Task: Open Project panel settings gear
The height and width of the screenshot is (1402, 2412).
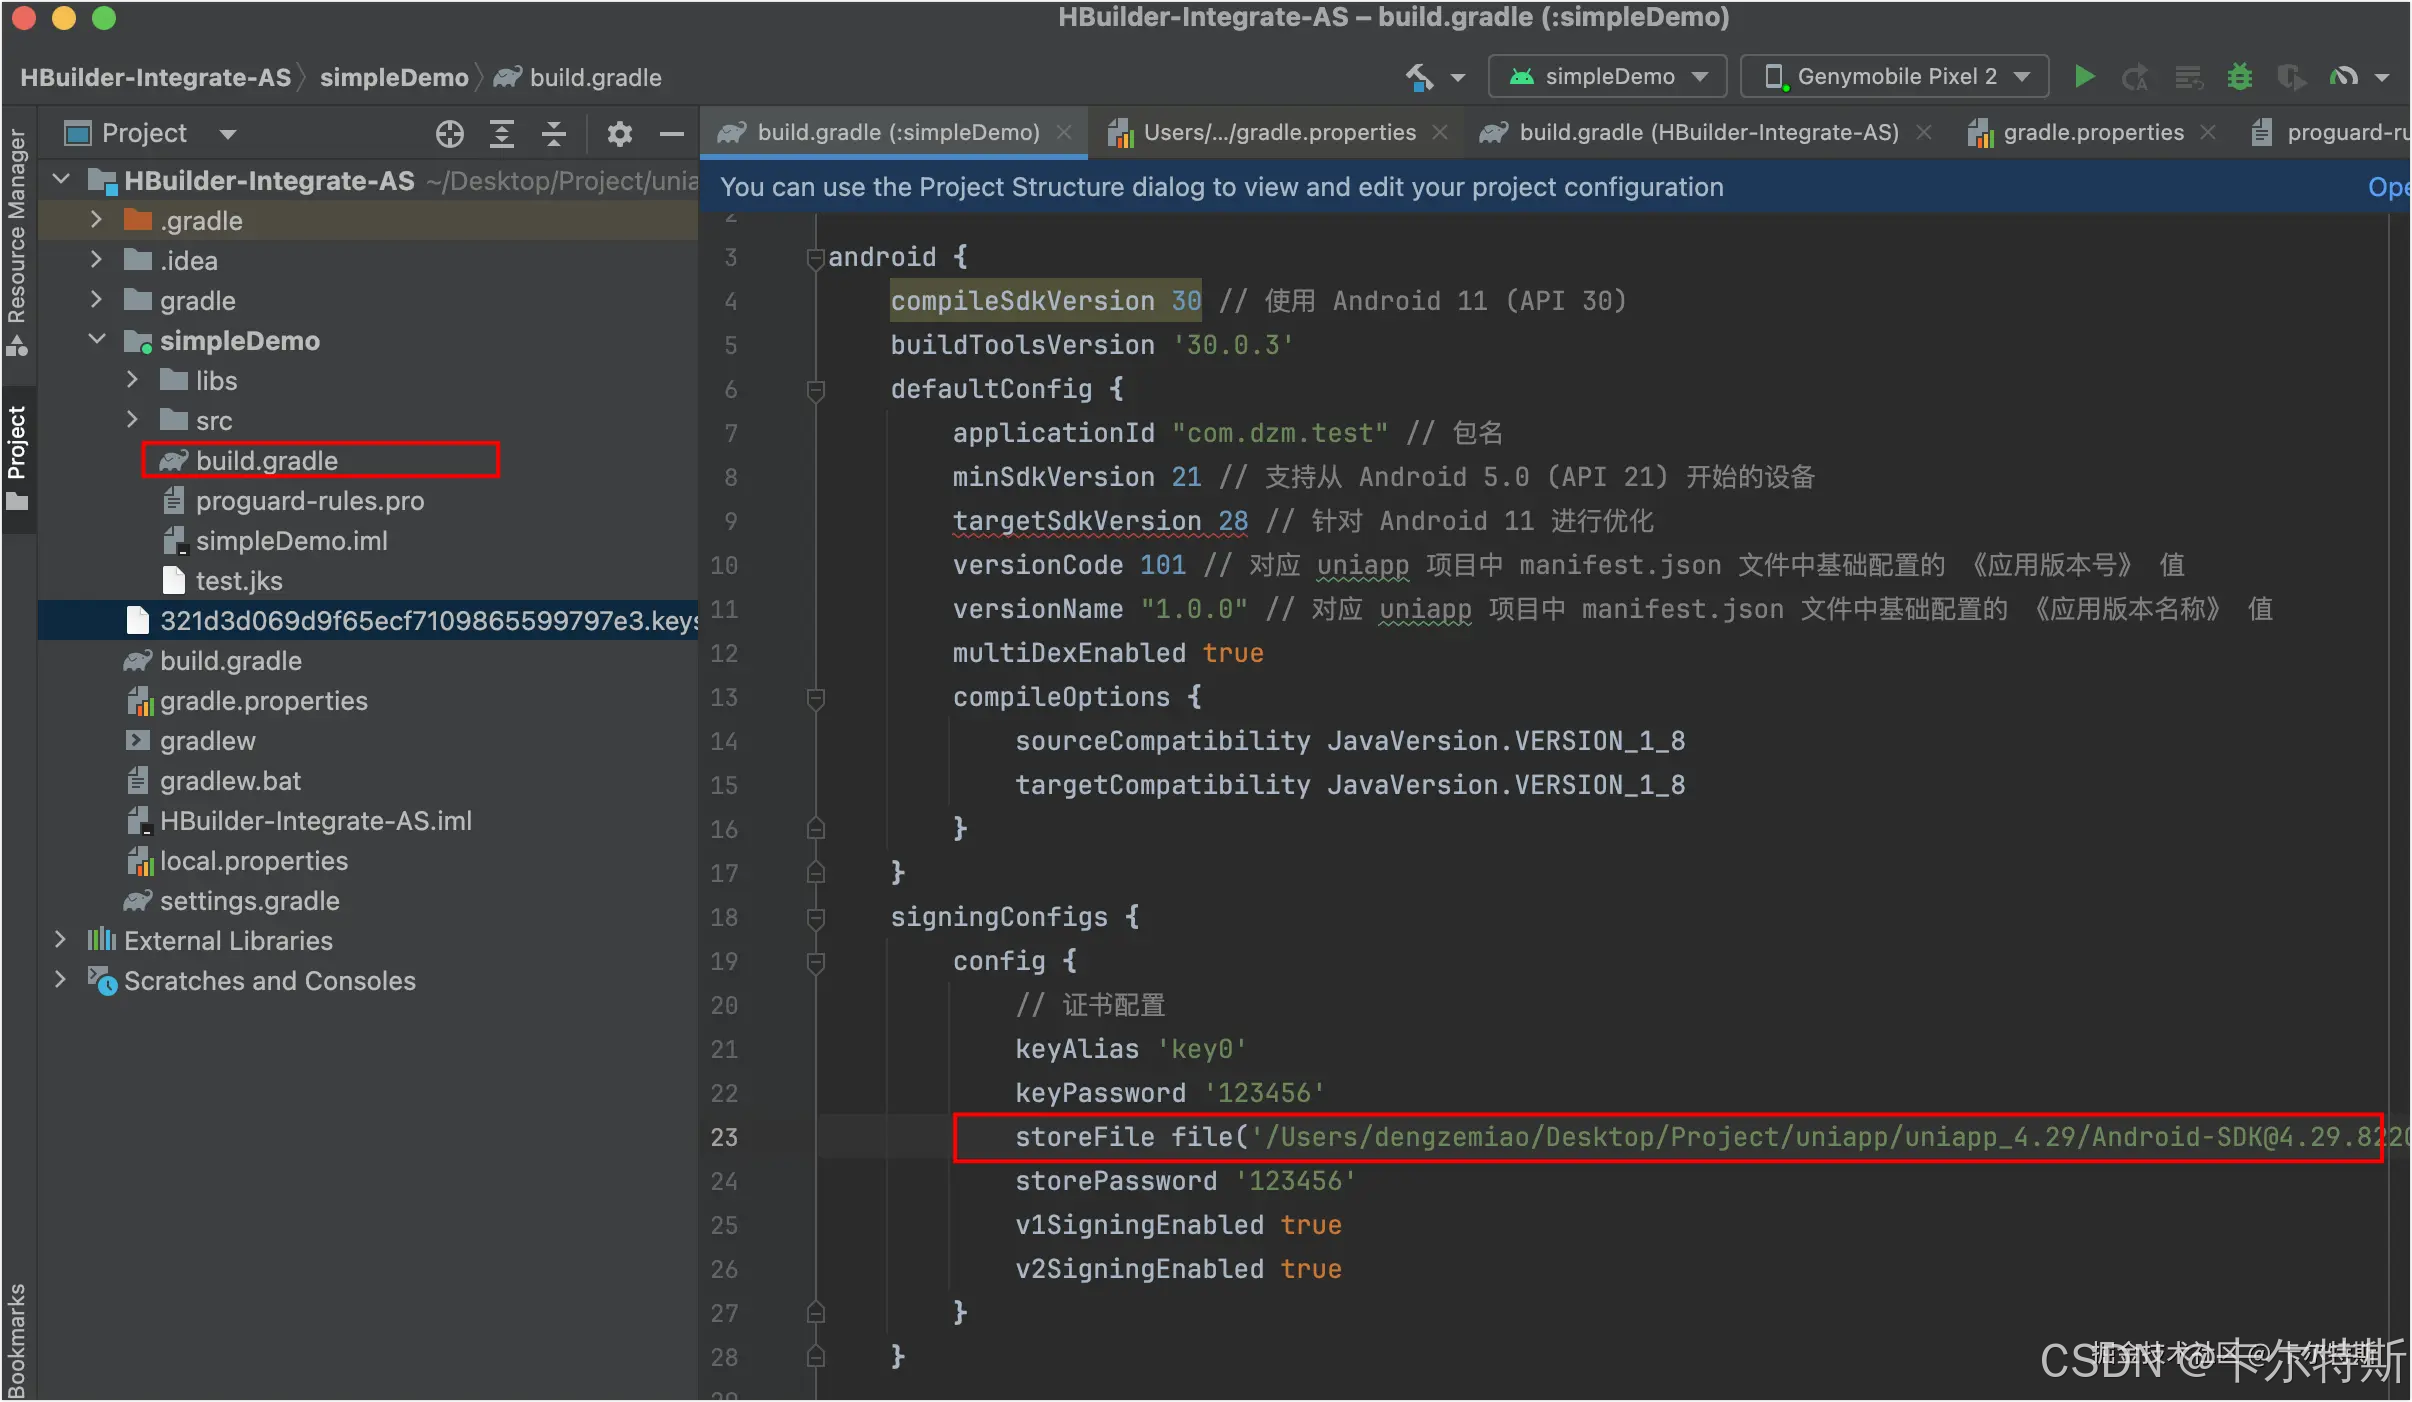Action: tap(620, 133)
